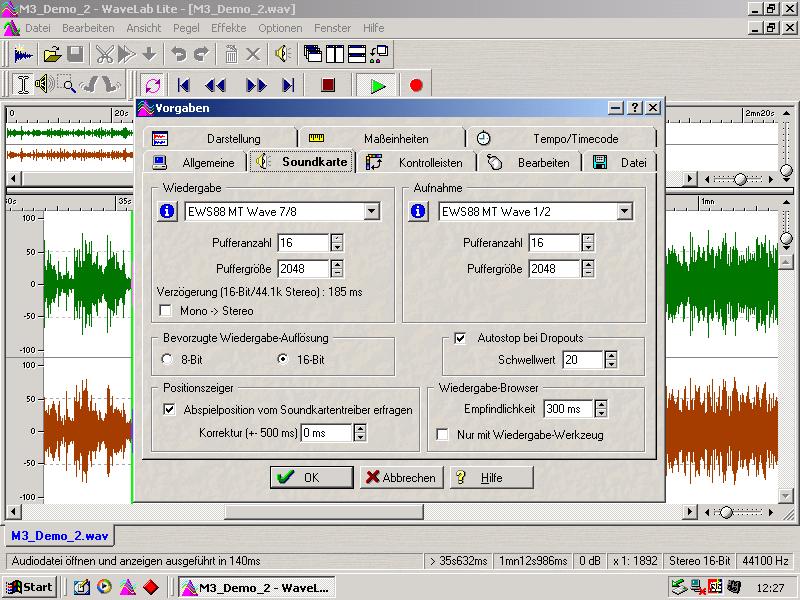Tile windows stacked via toolbar icon
Screen dimensions: 800x600
tap(357, 54)
